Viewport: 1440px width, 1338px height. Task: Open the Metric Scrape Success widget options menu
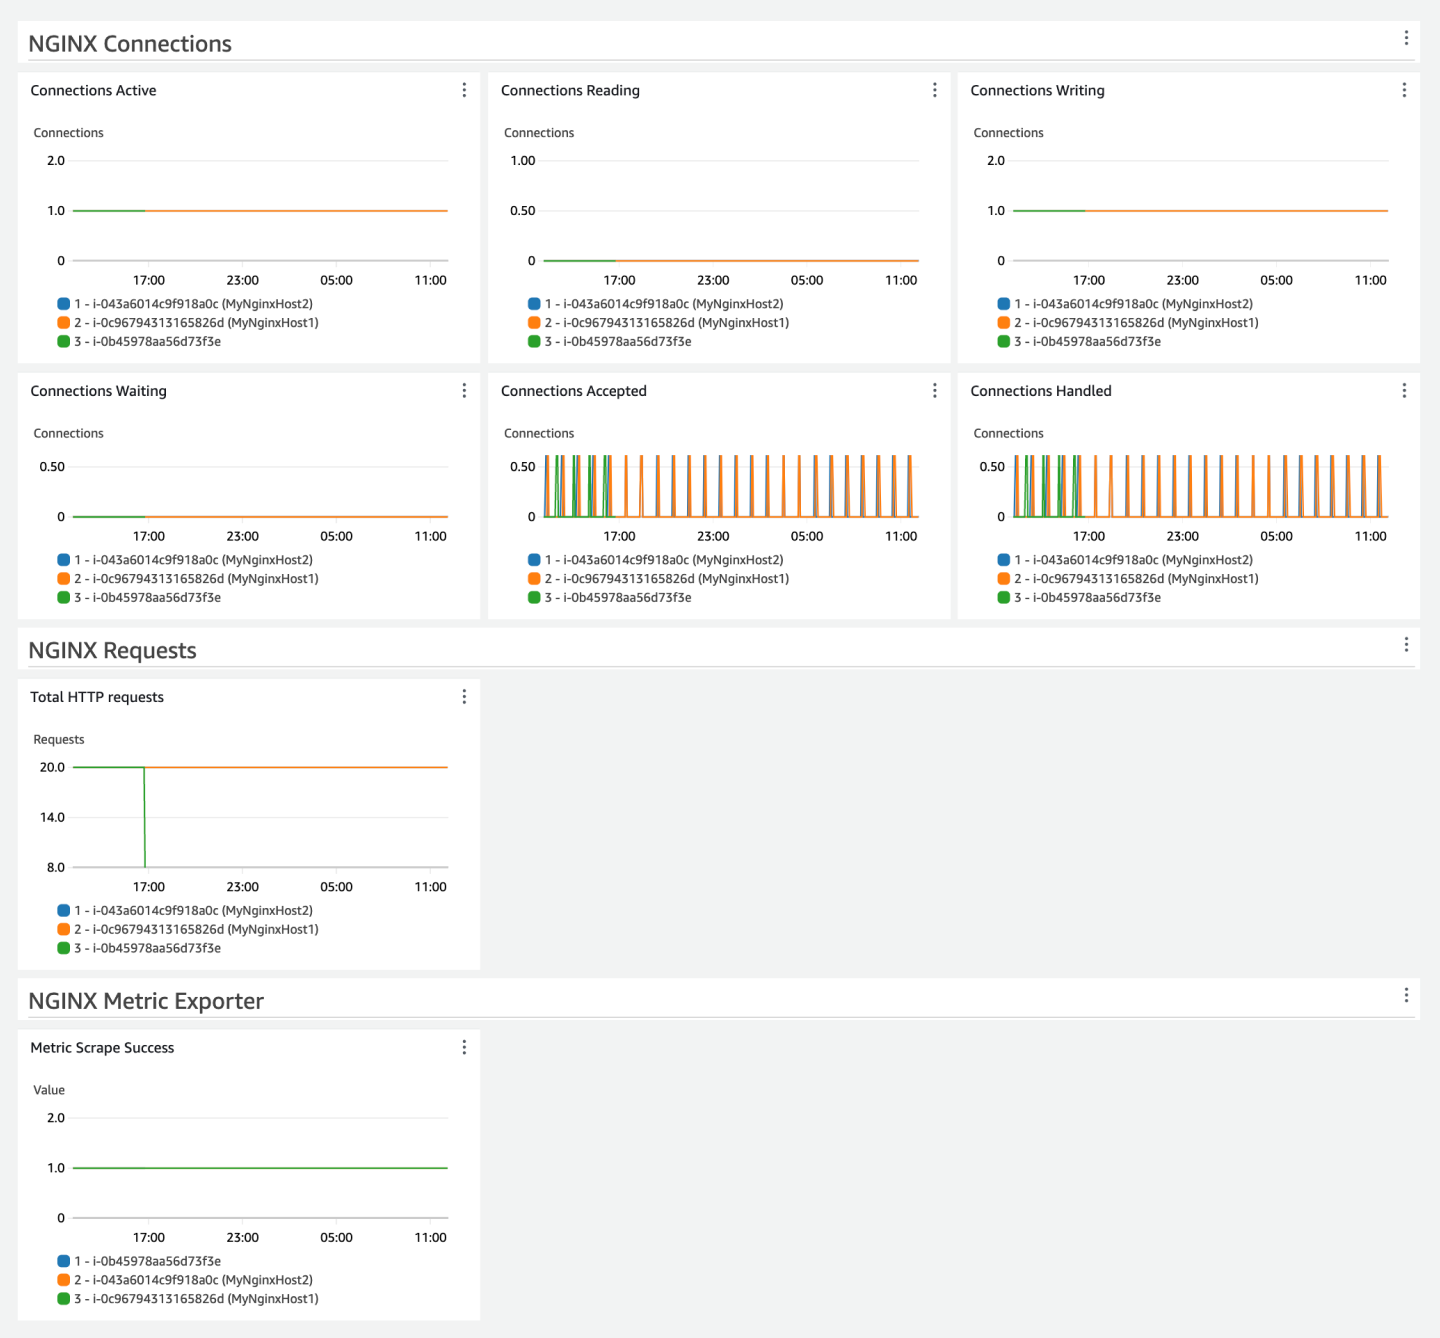tap(464, 1047)
